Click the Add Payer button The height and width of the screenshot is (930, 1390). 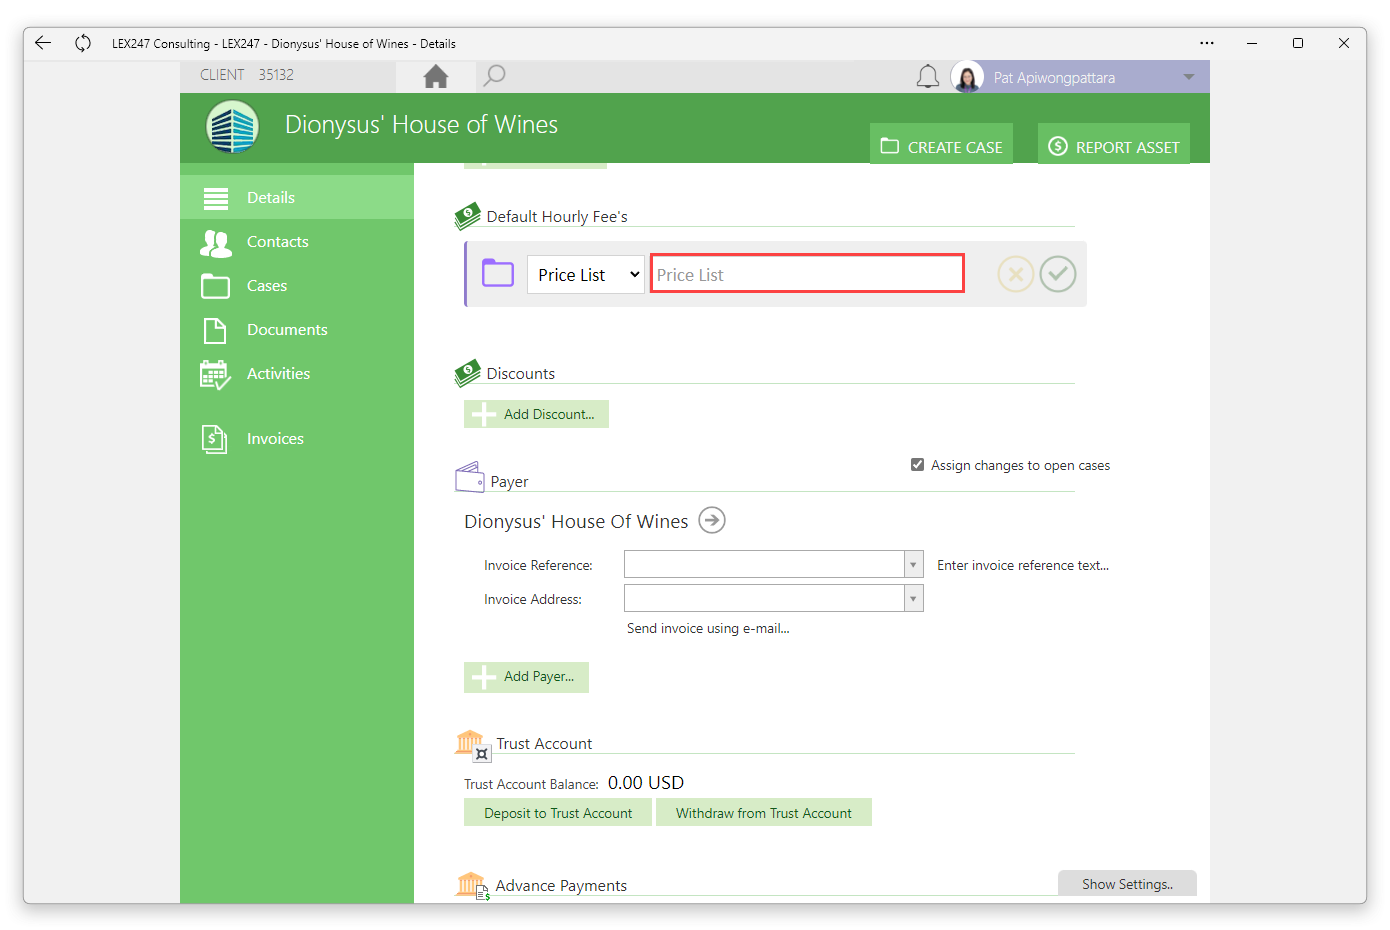click(x=526, y=677)
